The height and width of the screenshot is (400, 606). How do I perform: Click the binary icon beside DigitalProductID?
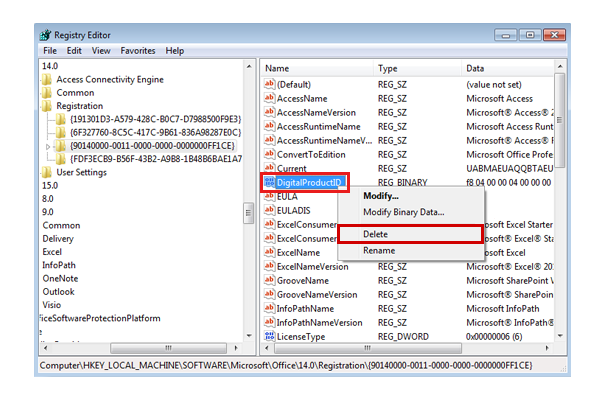(269, 182)
